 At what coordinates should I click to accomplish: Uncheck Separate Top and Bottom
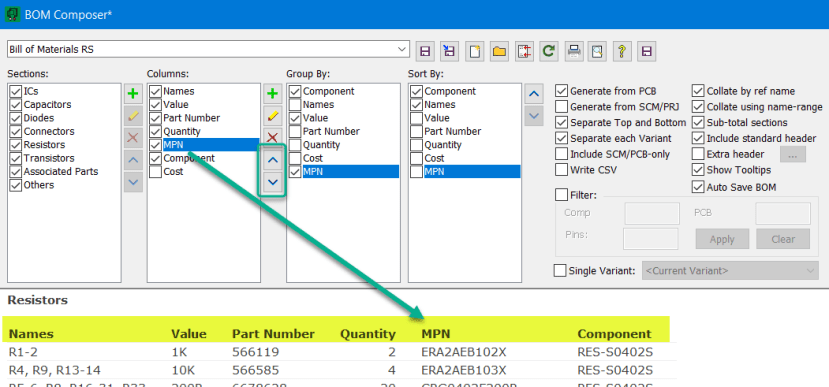click(561, 123)
